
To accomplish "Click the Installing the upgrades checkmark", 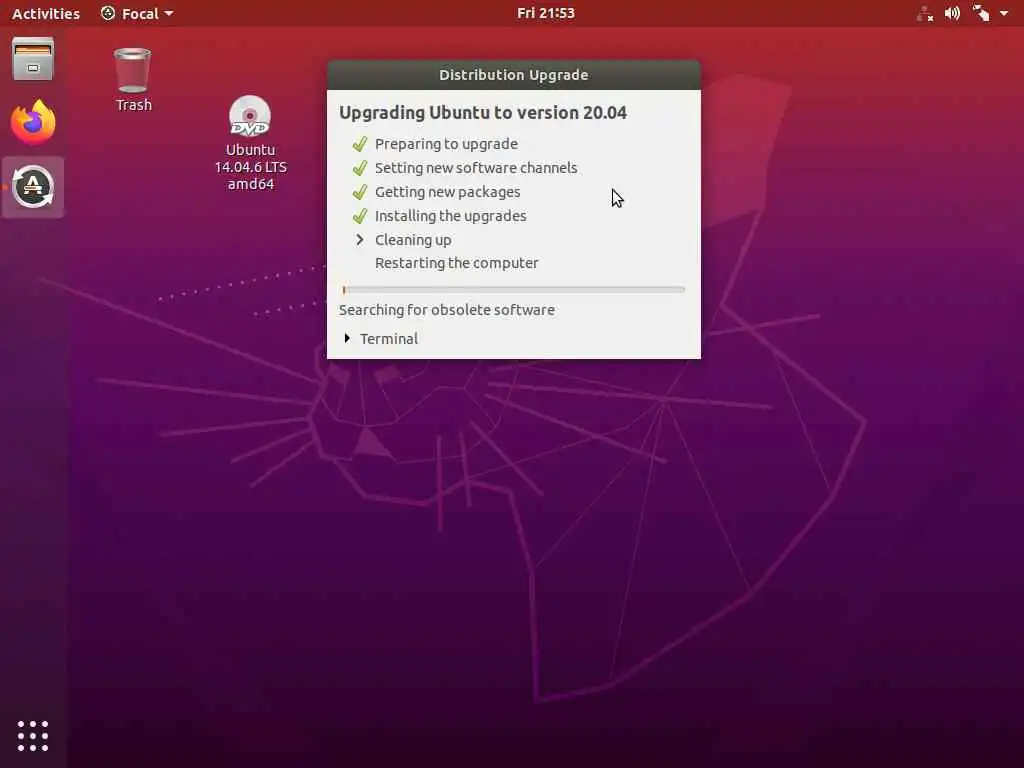I will (360, 216).
